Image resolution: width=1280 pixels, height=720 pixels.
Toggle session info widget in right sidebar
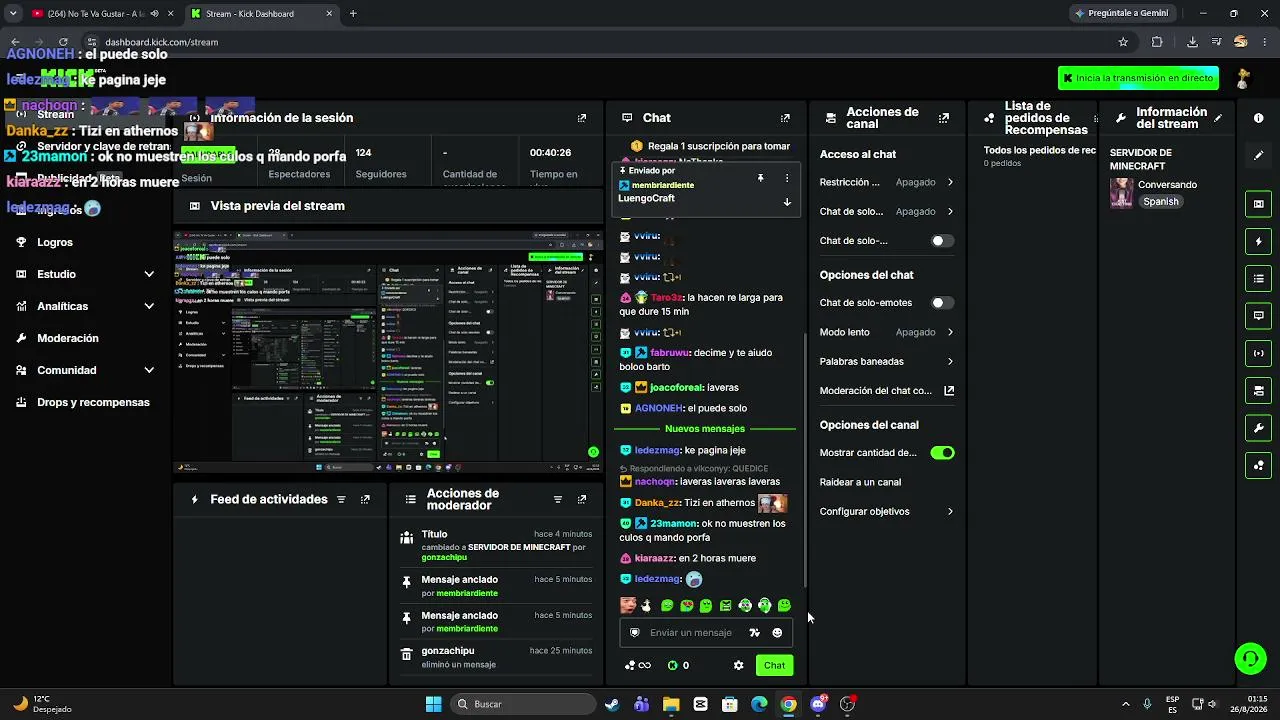tap(1258, 353)
